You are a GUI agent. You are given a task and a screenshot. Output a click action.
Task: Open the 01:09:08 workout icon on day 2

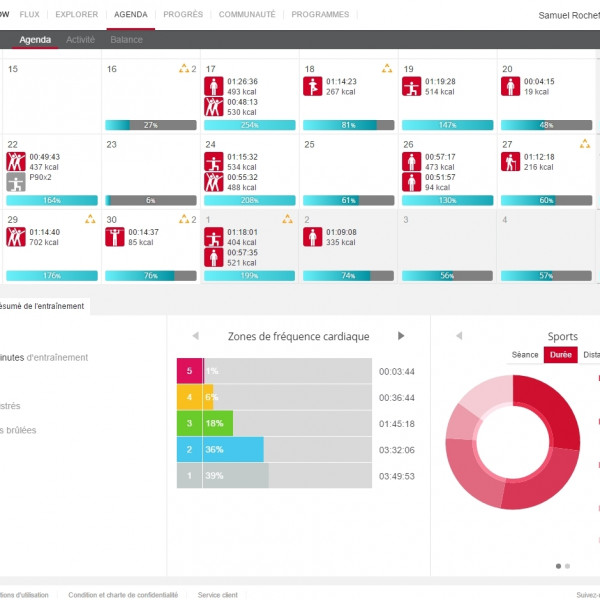(x=312, y=237)
